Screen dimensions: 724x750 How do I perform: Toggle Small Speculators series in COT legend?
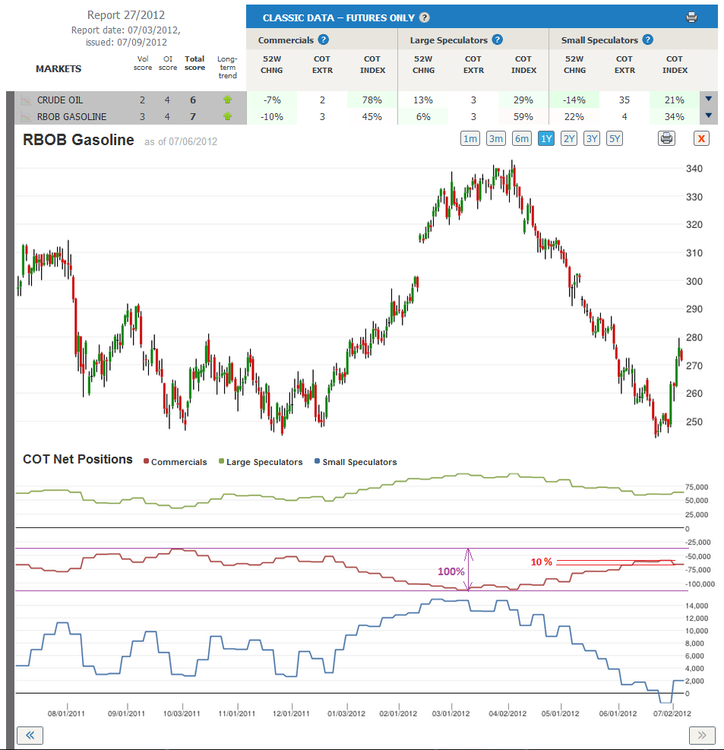pyautogui.click(x=355, y=462)
